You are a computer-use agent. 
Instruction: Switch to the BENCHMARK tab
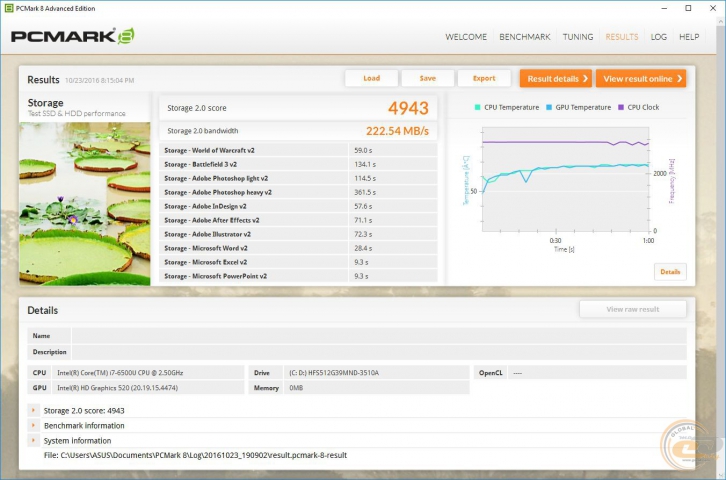coord(525,37)
